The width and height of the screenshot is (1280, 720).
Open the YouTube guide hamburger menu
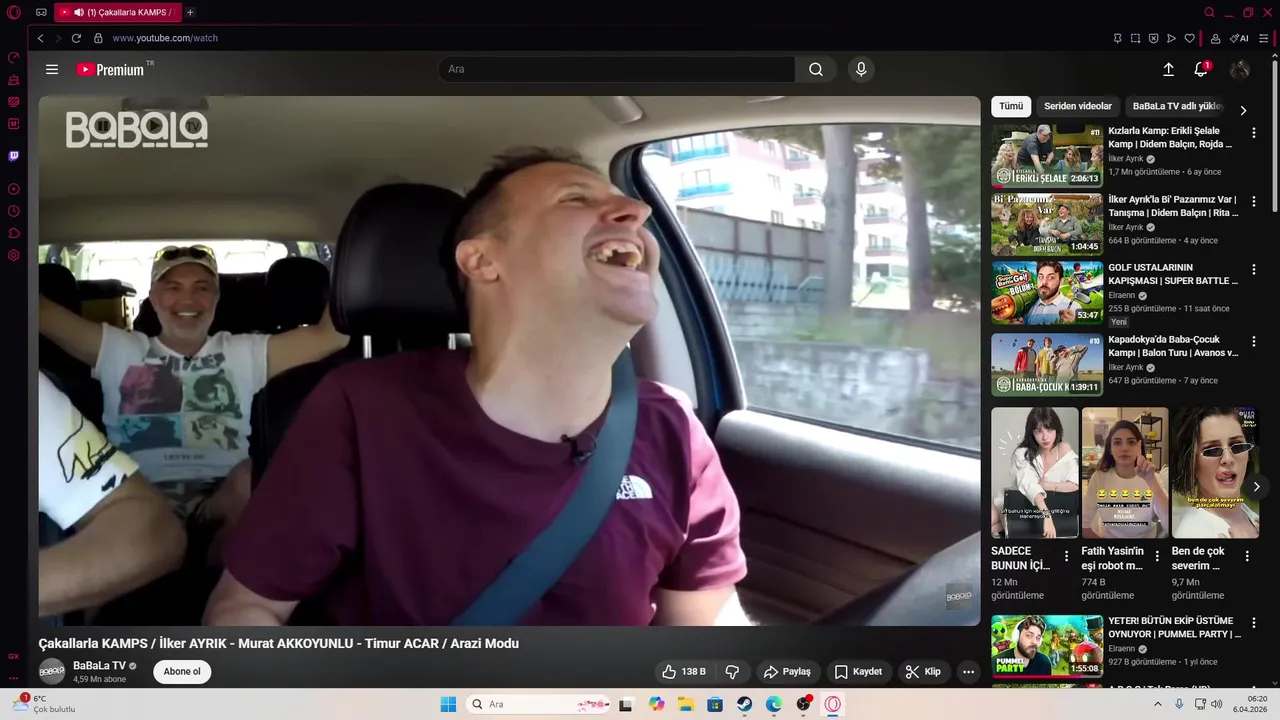click(52, 69)
